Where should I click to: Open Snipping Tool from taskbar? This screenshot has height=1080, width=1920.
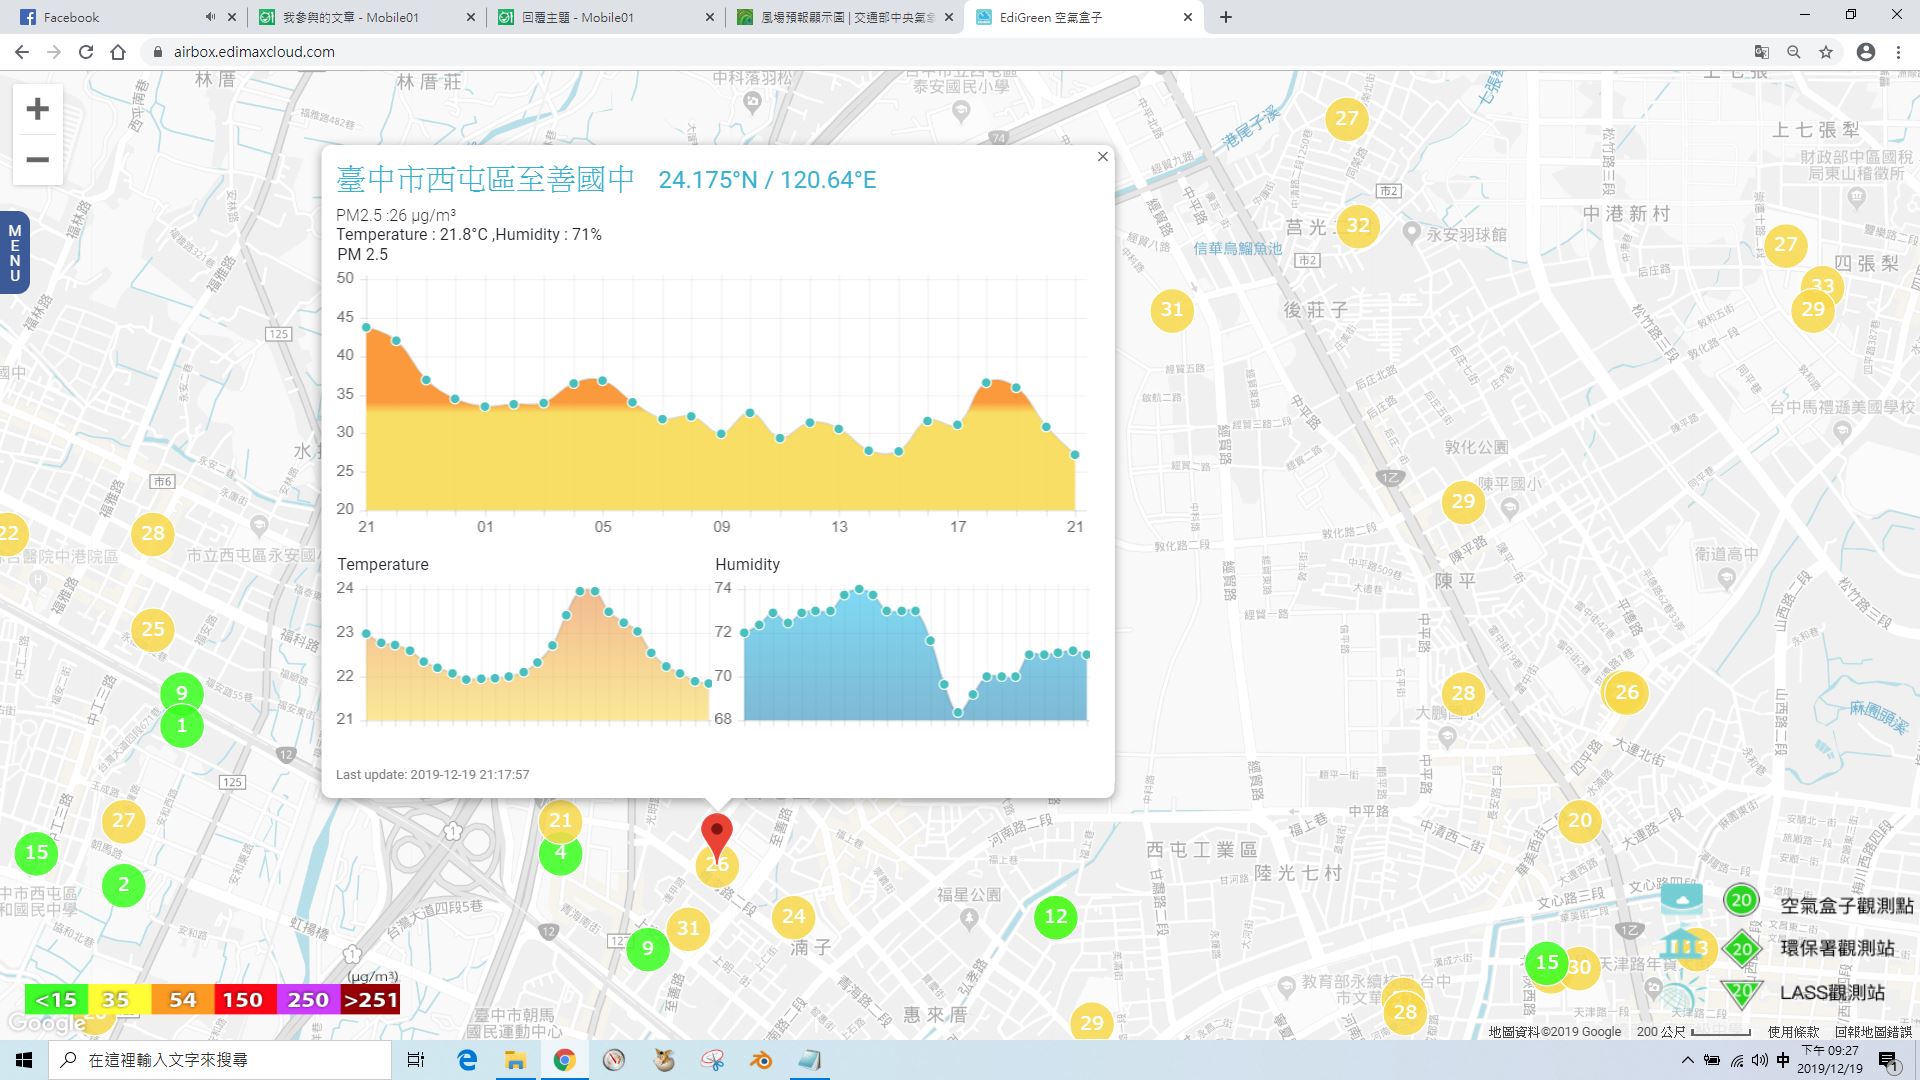712,1060
